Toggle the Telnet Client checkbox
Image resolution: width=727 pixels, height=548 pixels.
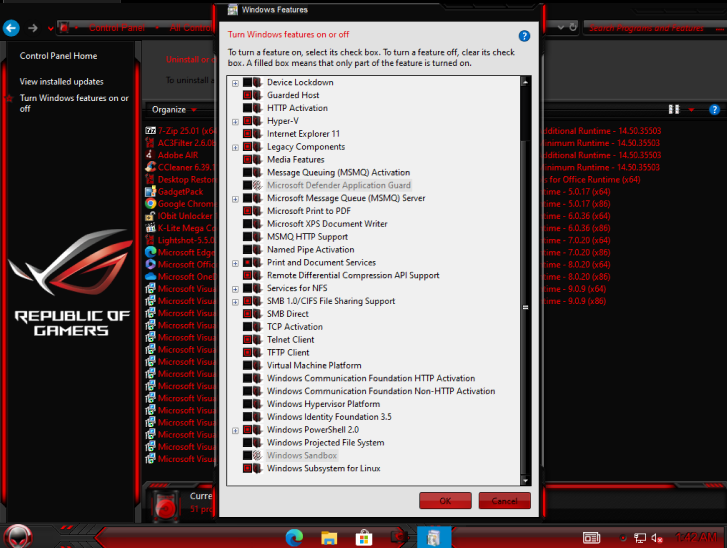[248, 339]
